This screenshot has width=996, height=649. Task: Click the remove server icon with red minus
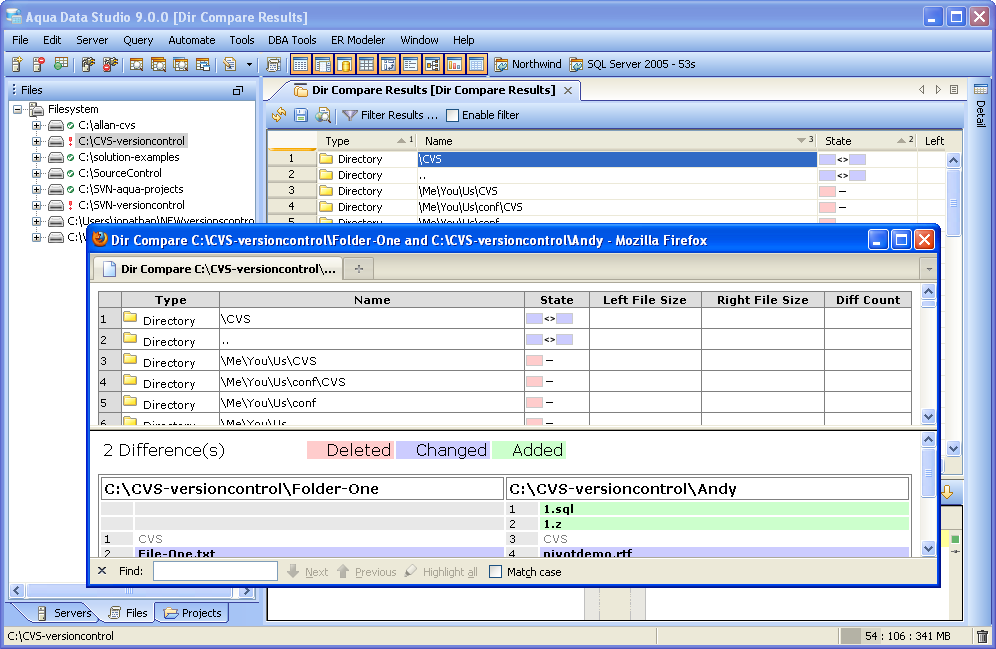[38, 64]
